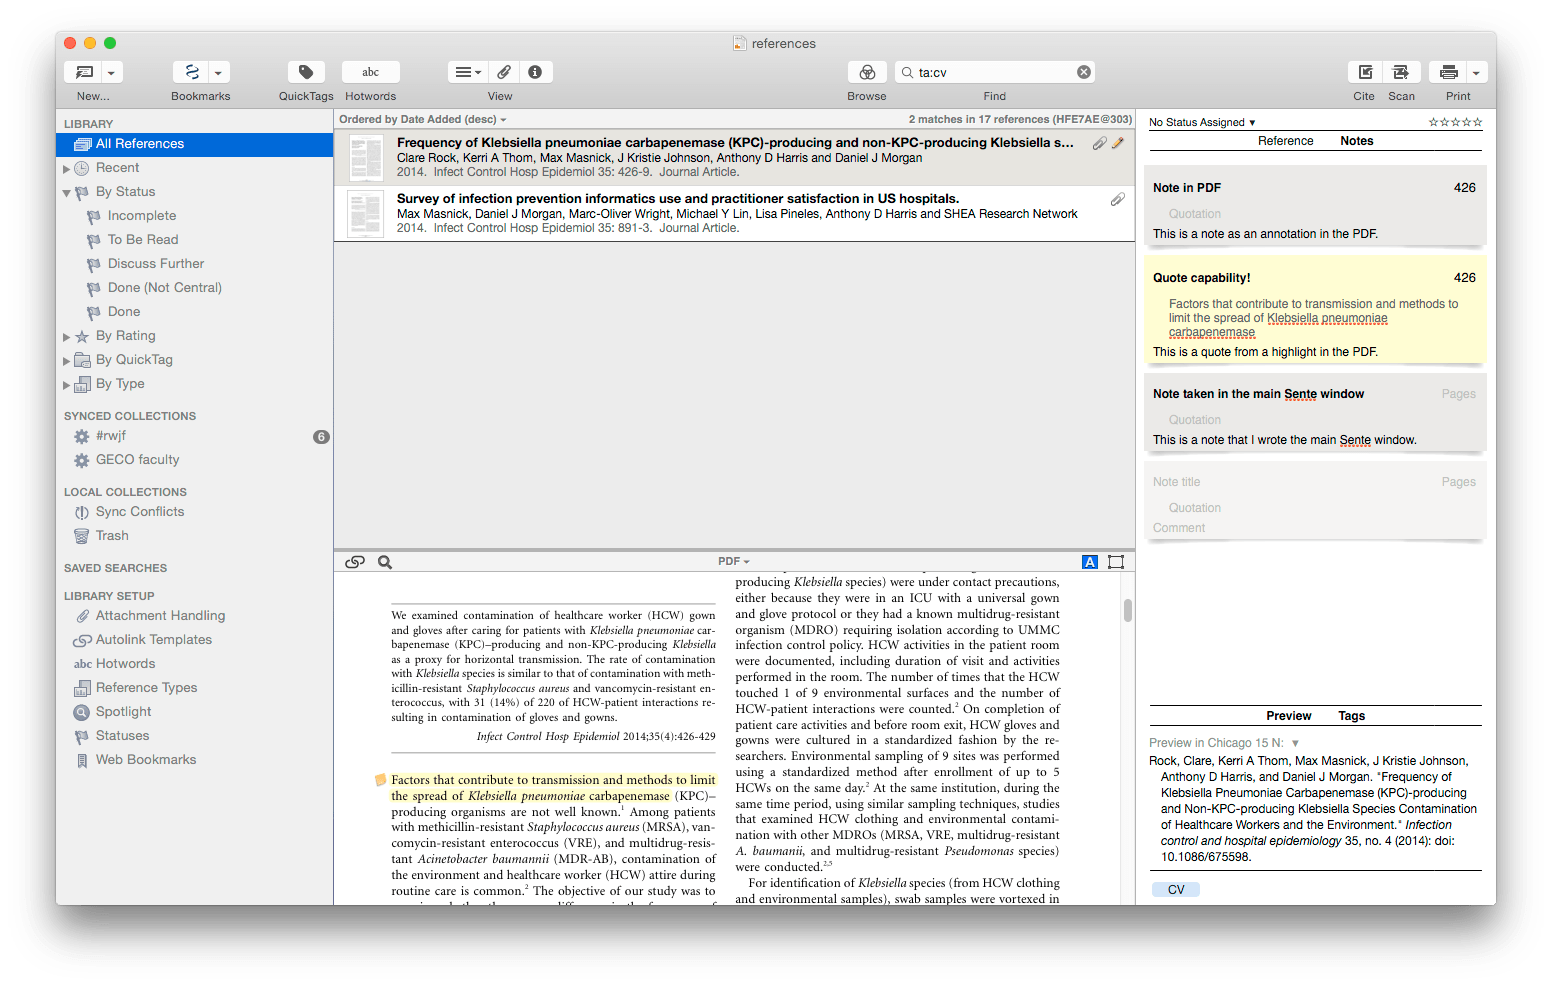Open the Ordered by Date Added dropdown

(420, 119)
